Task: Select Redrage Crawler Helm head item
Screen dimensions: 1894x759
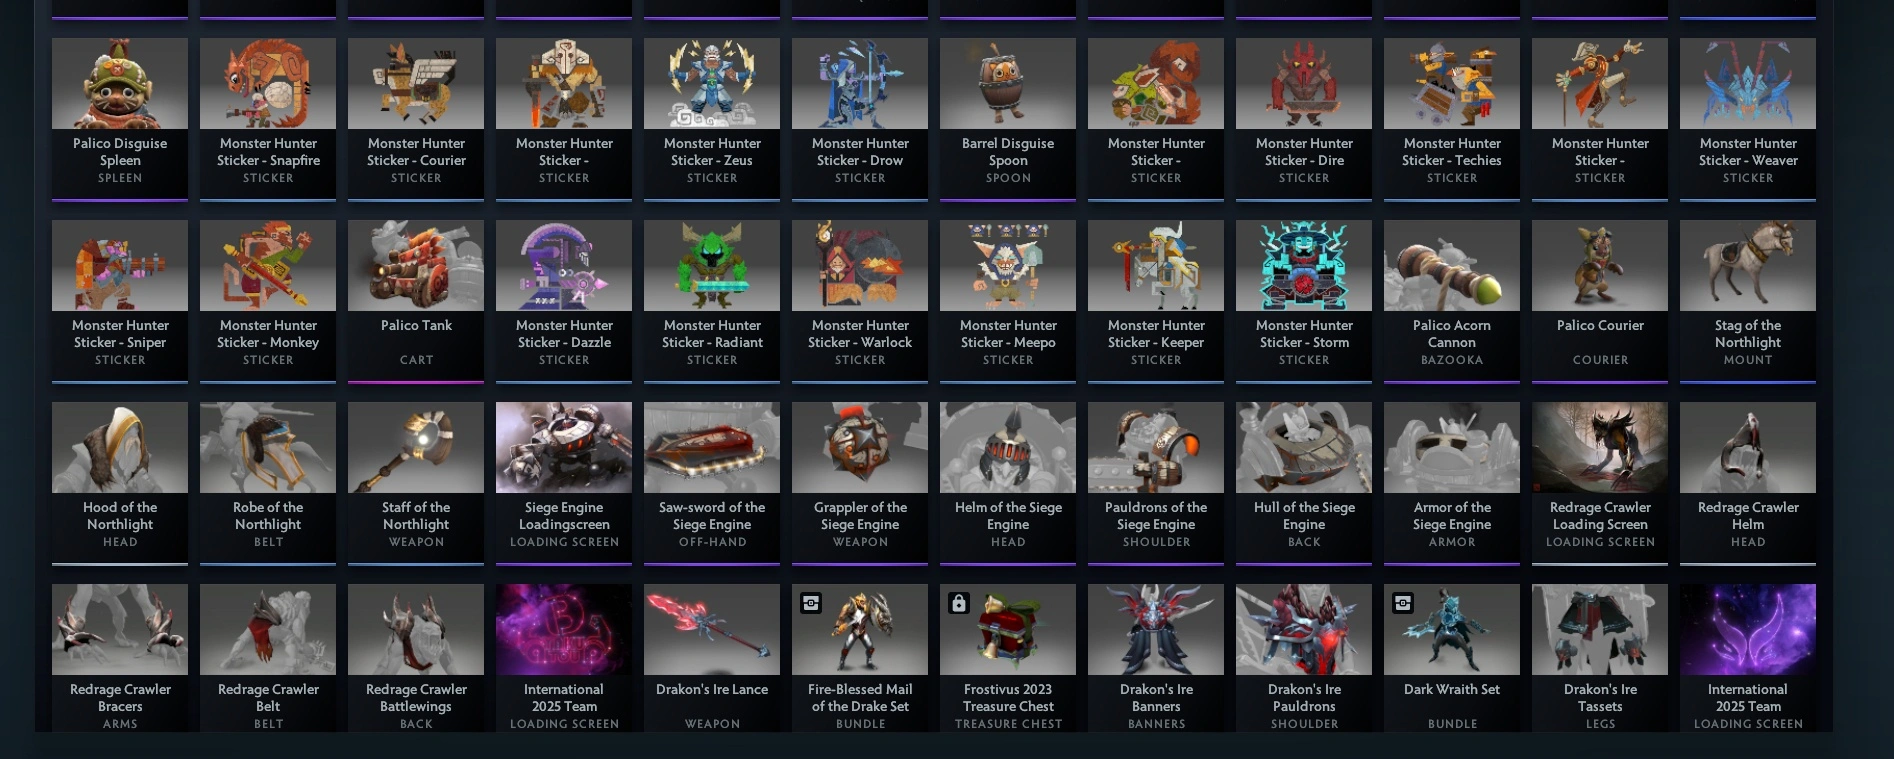Action: coord(1748,483)
